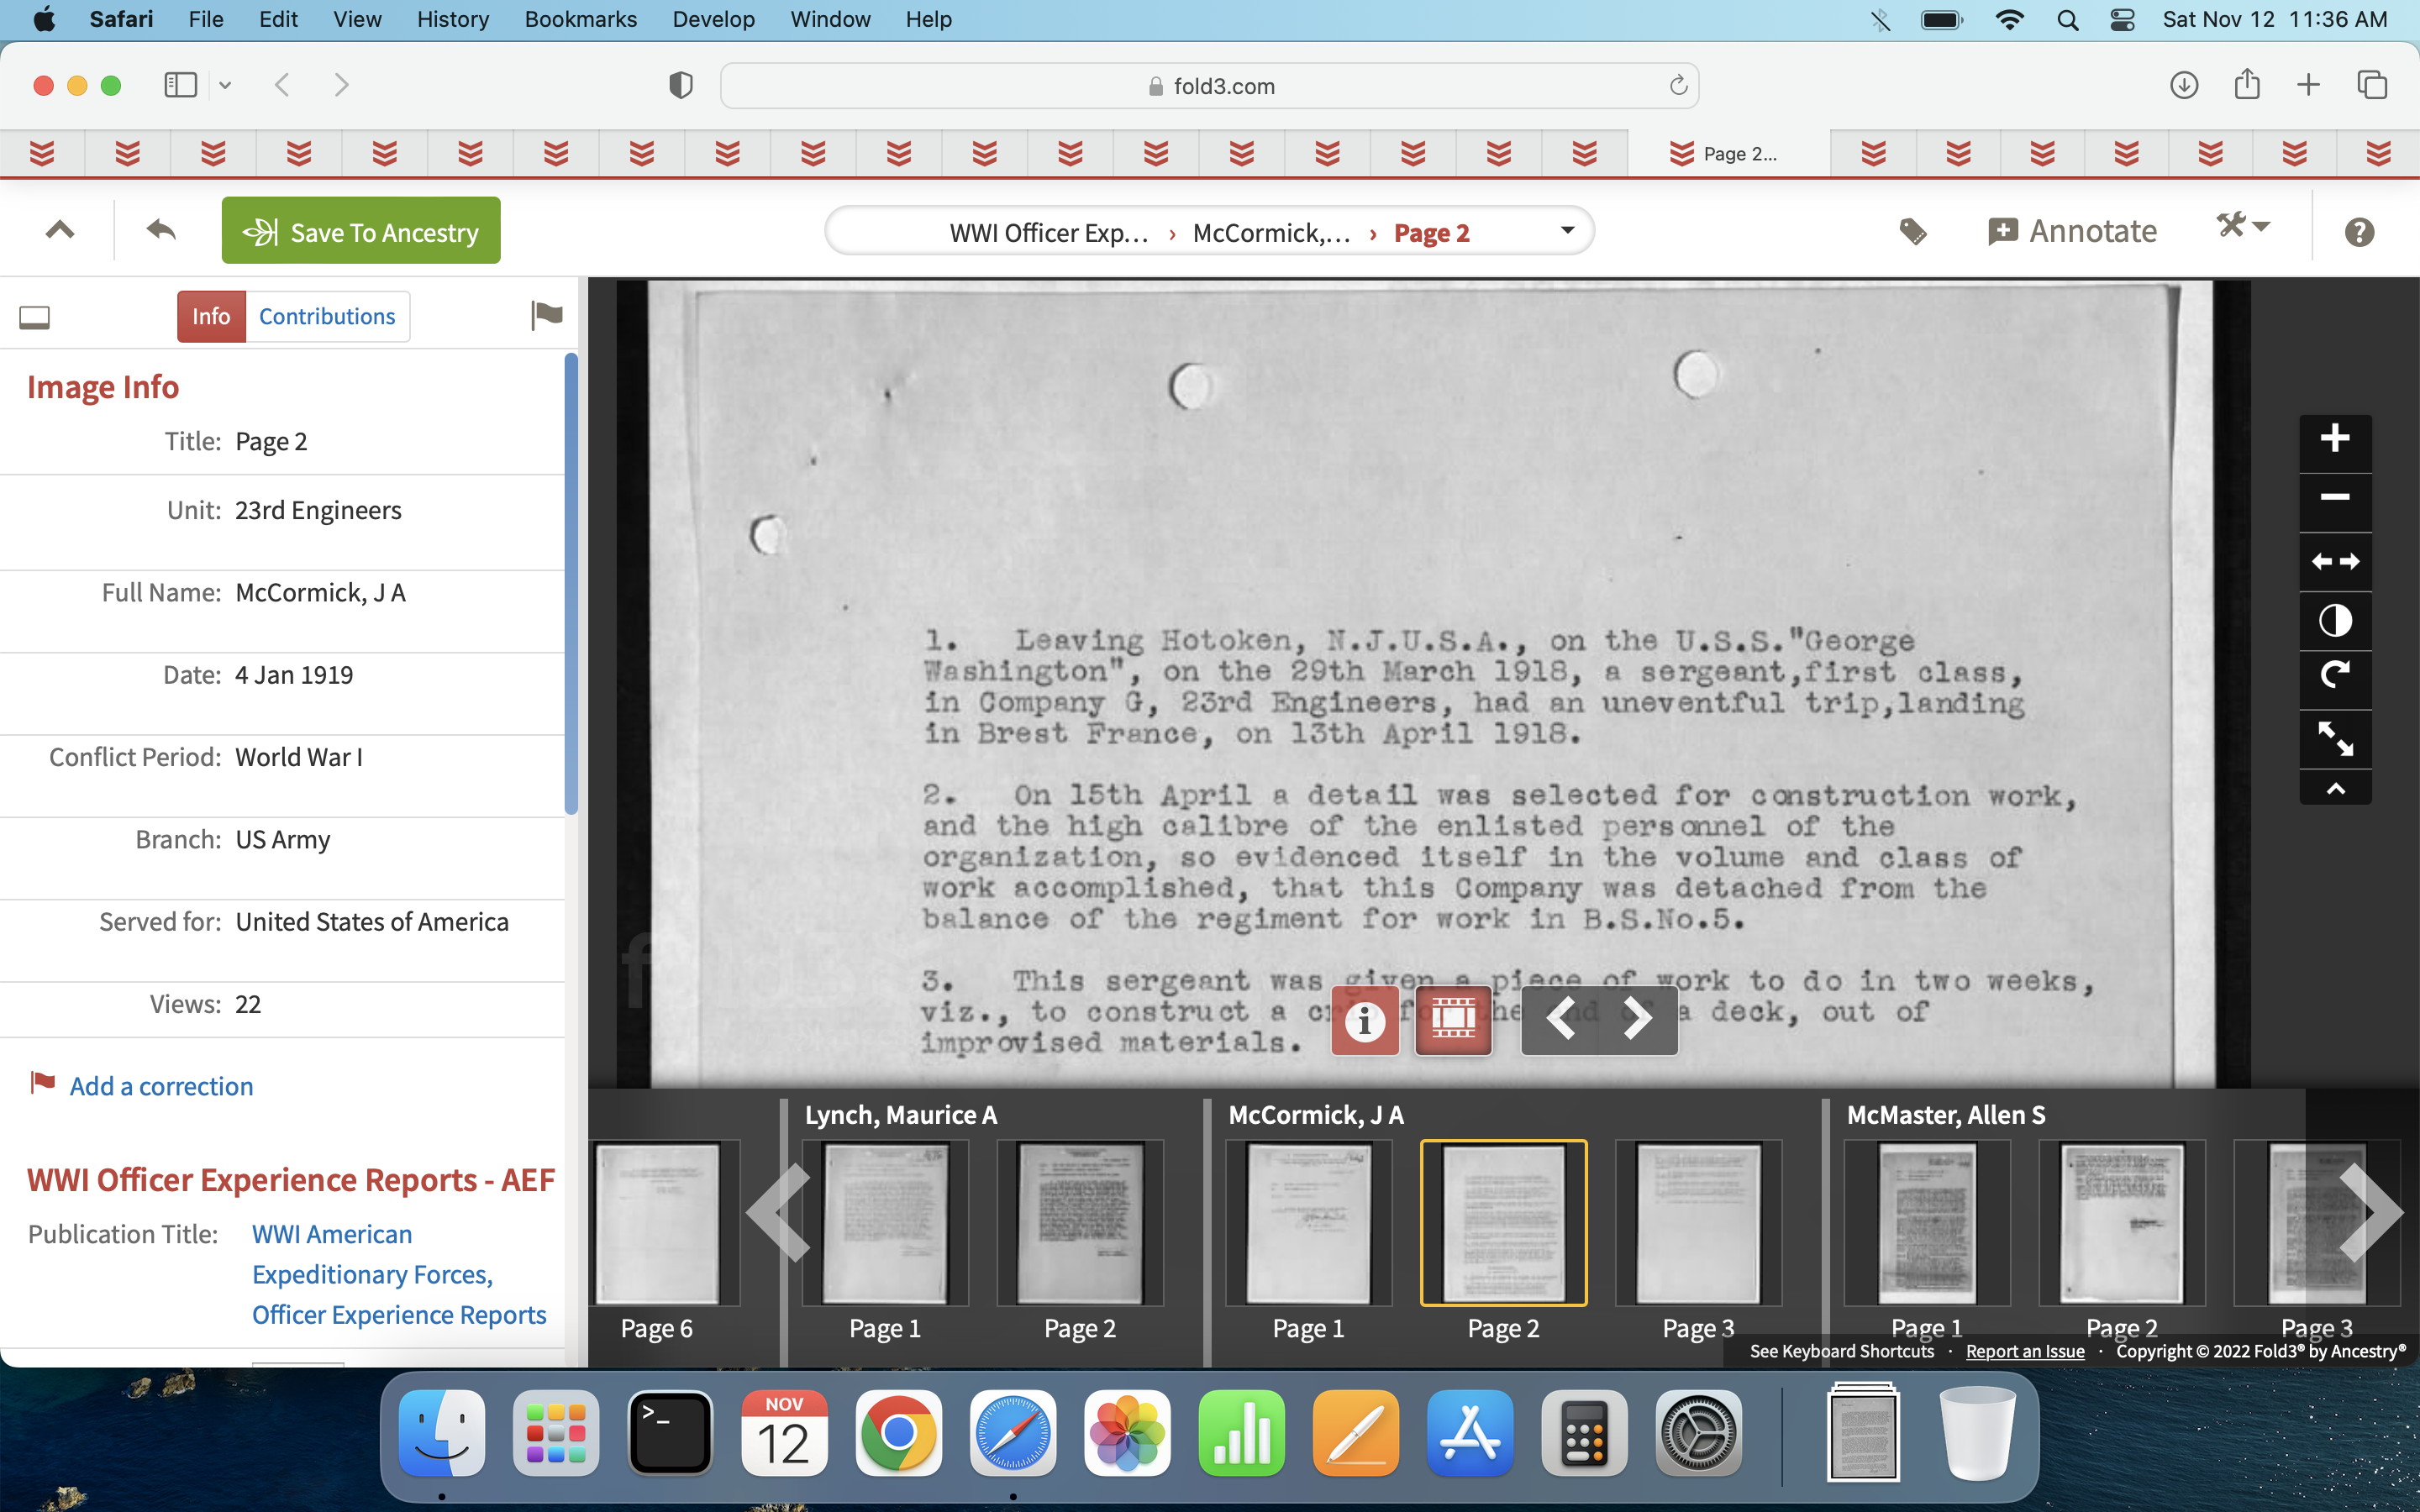Screen dimensions: 2420x1512
Task: Open the Bookmarks menu in Safari
Action: [x=580, y=19]
